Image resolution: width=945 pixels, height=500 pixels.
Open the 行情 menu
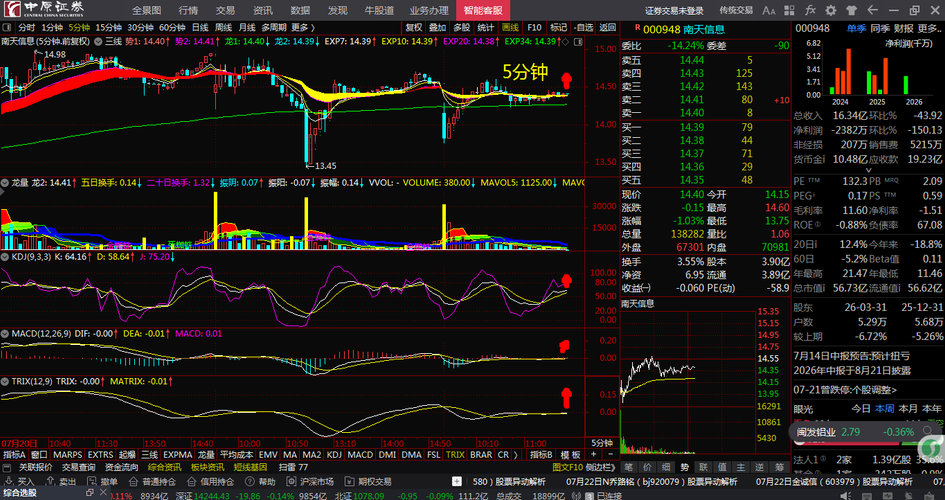pos(188,10)
